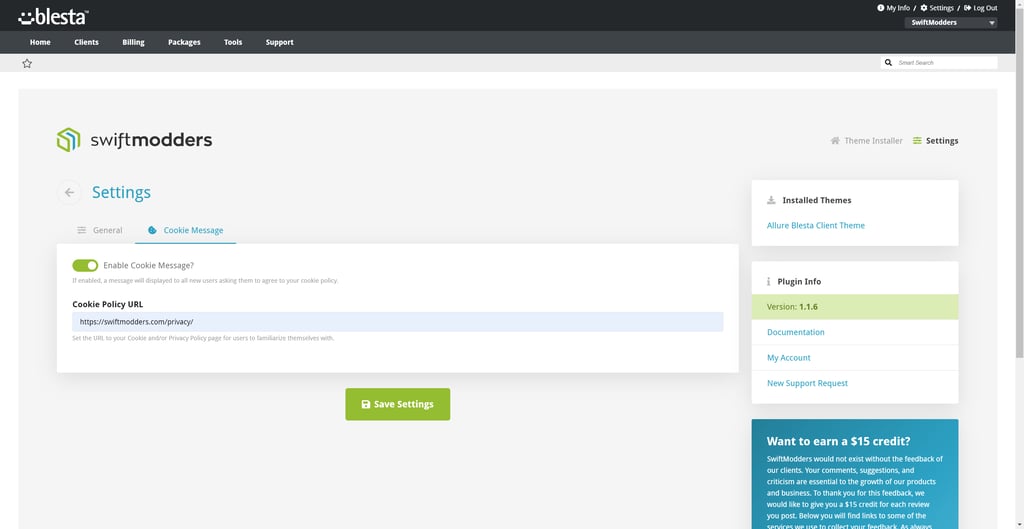Open the Documentation link
The height and width of the screenshot is (529, 1024).
coord(795,332)
